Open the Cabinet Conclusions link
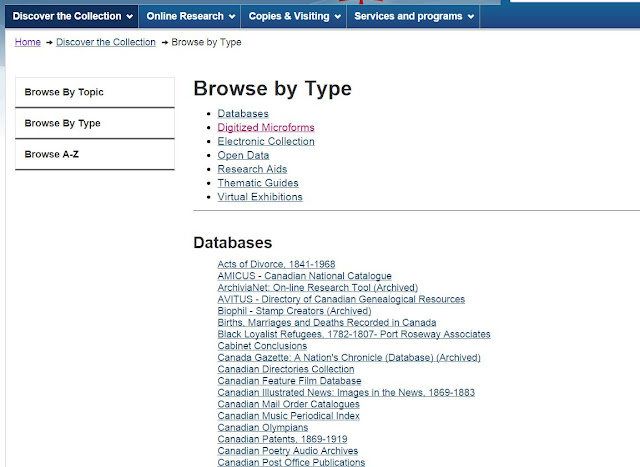This screenshot has height=467, width=640. click(262, 346)
